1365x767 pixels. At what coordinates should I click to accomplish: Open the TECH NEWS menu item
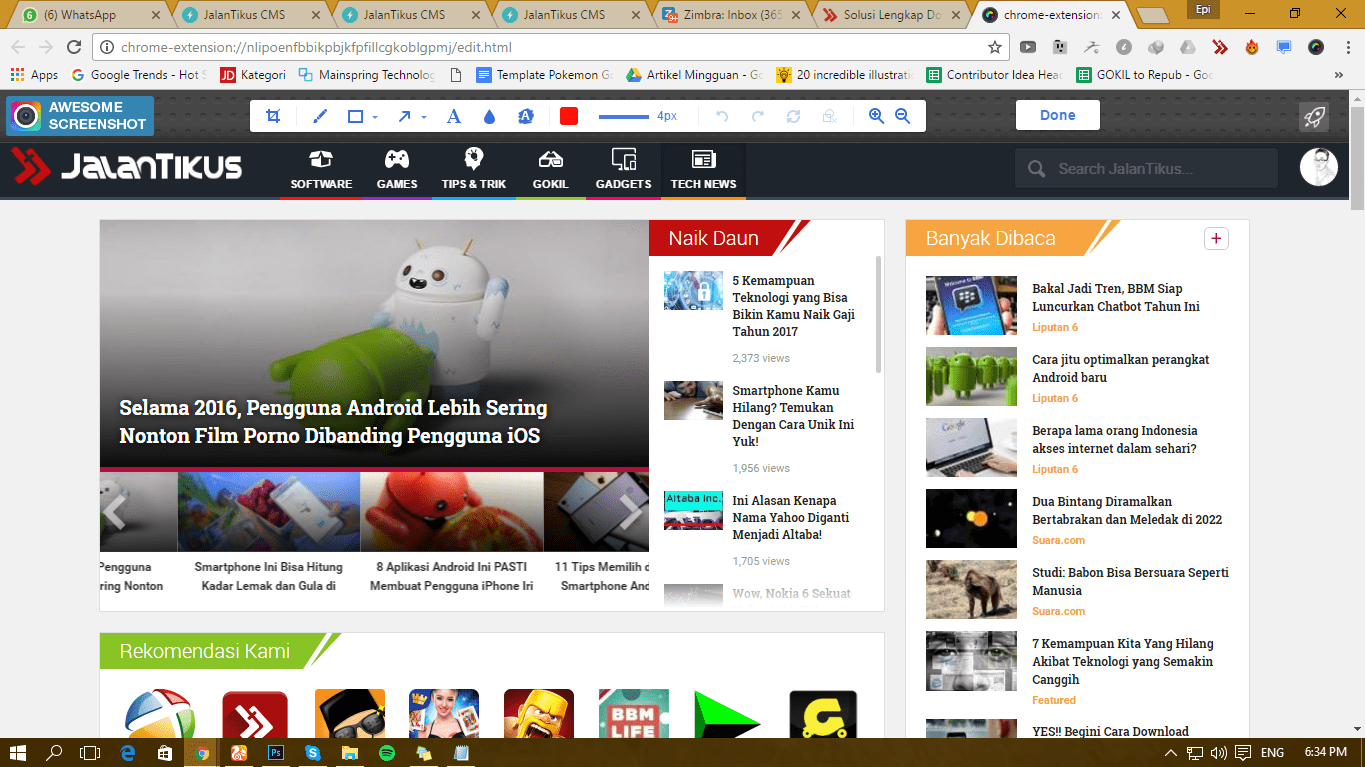coord(703,171)
